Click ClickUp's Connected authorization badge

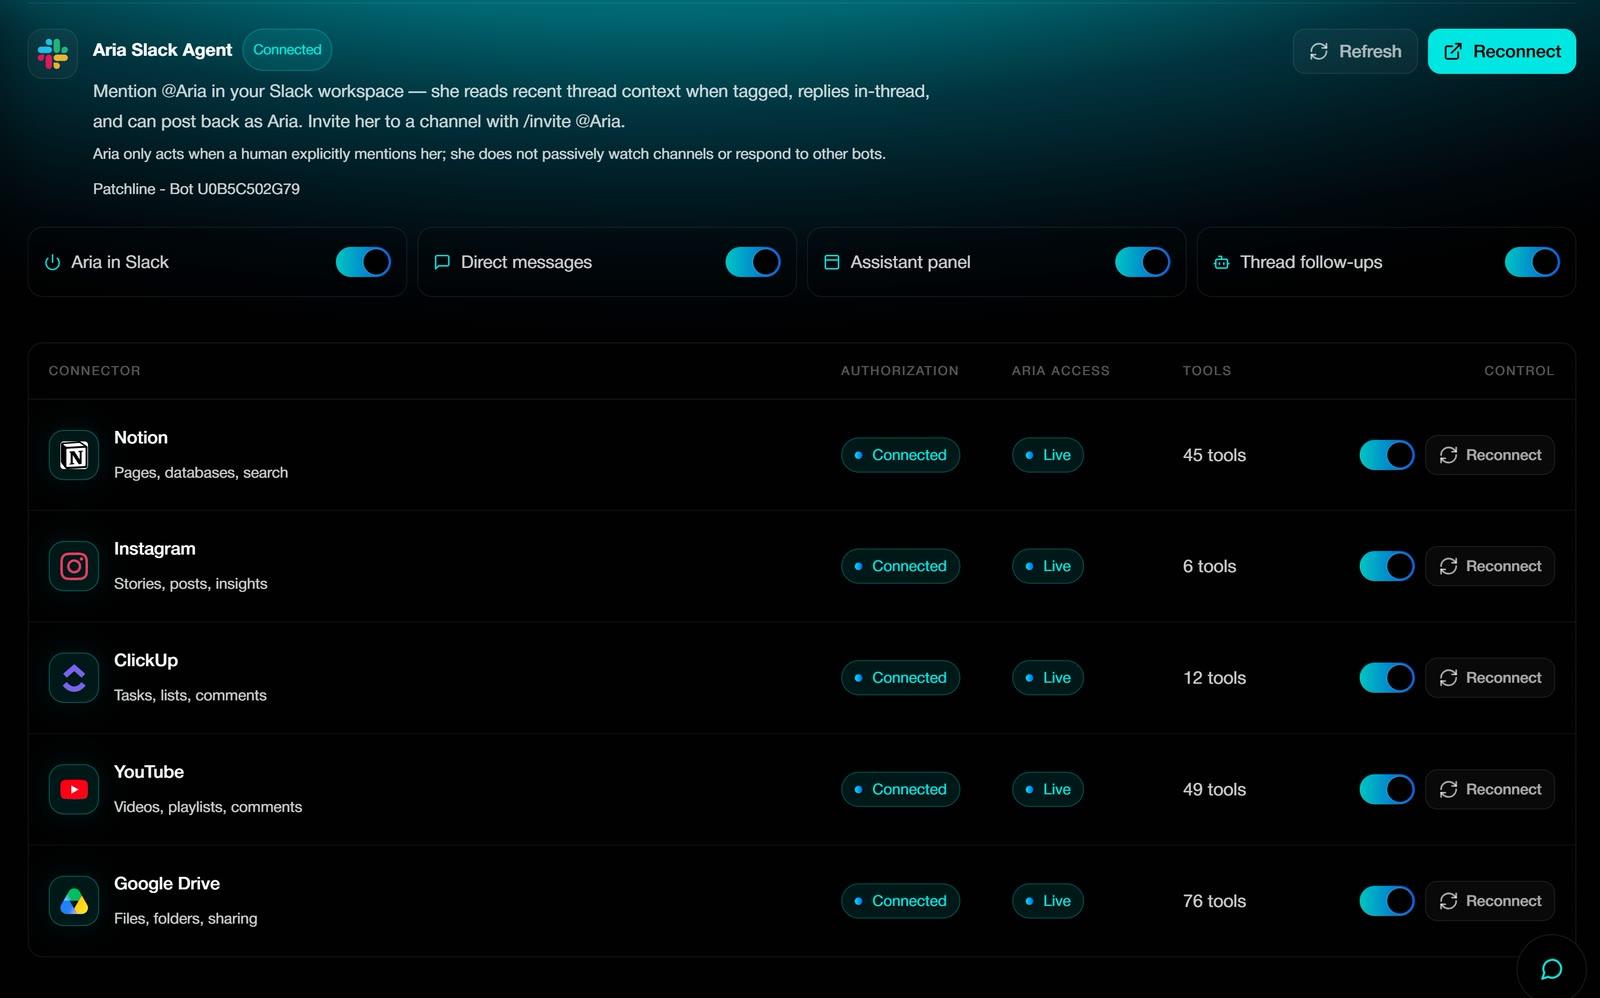[x=900, y=678]
